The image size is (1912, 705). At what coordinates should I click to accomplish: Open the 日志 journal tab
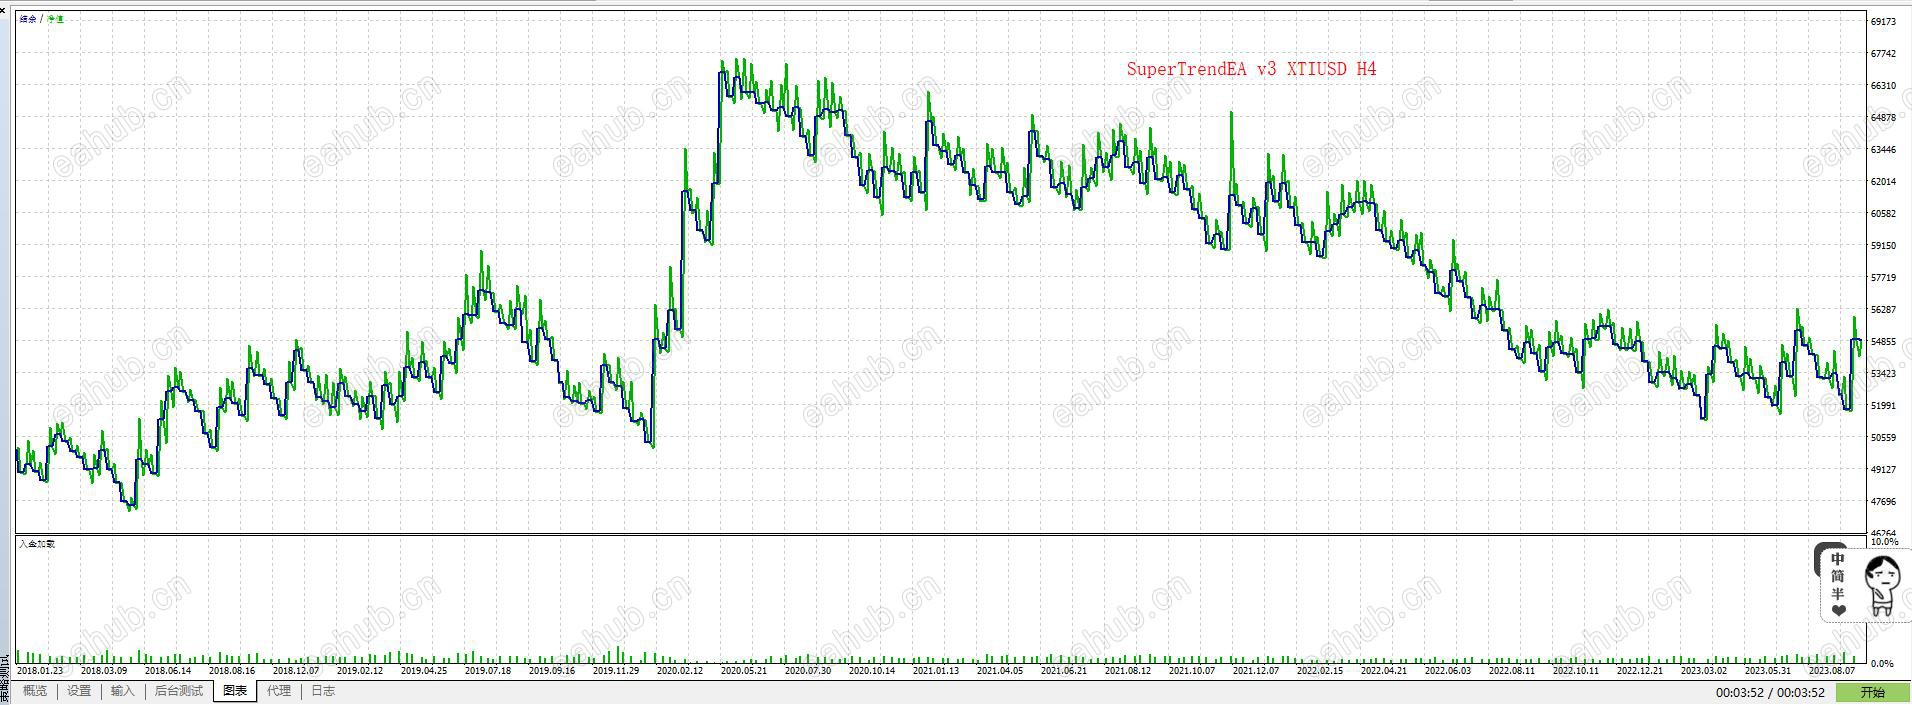point(323,691)
